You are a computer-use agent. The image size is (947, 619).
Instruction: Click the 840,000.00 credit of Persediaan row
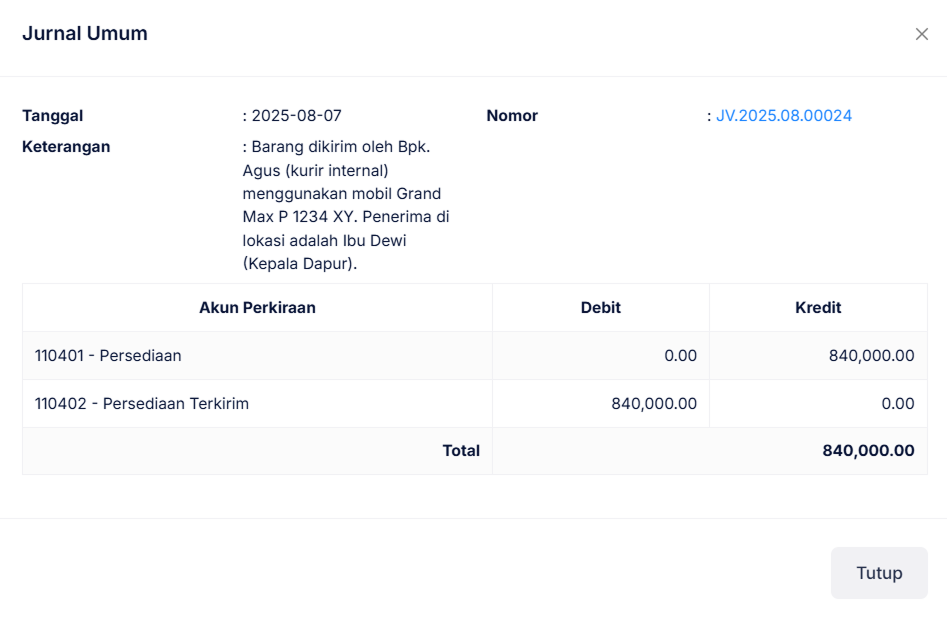(x=871, y=355)
